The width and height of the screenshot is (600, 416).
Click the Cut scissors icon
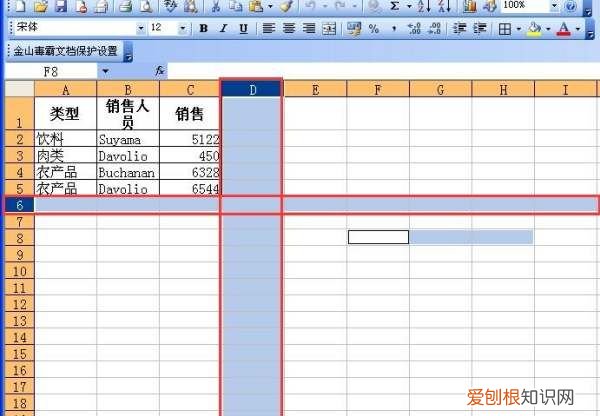coord(216,5)
